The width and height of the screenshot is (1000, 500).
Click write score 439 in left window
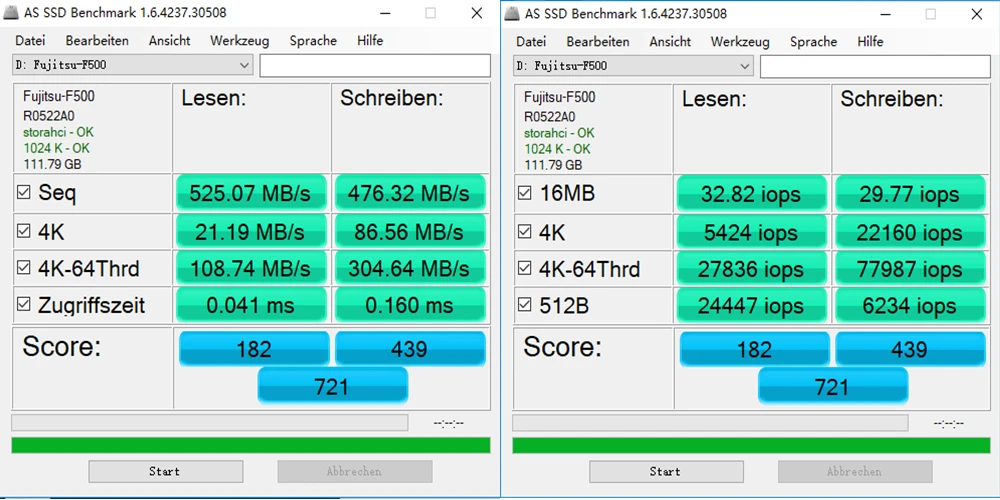(409, 348)
